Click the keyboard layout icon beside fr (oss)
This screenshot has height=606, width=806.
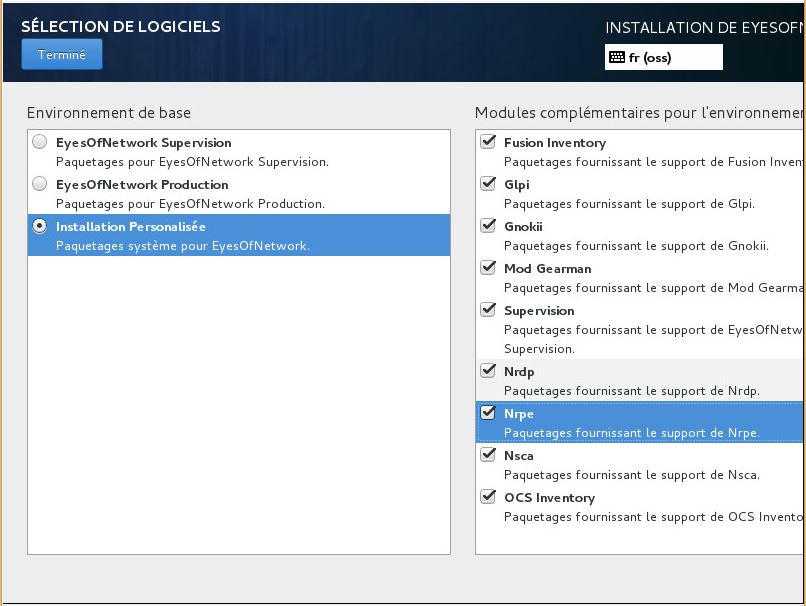point(617,57)
